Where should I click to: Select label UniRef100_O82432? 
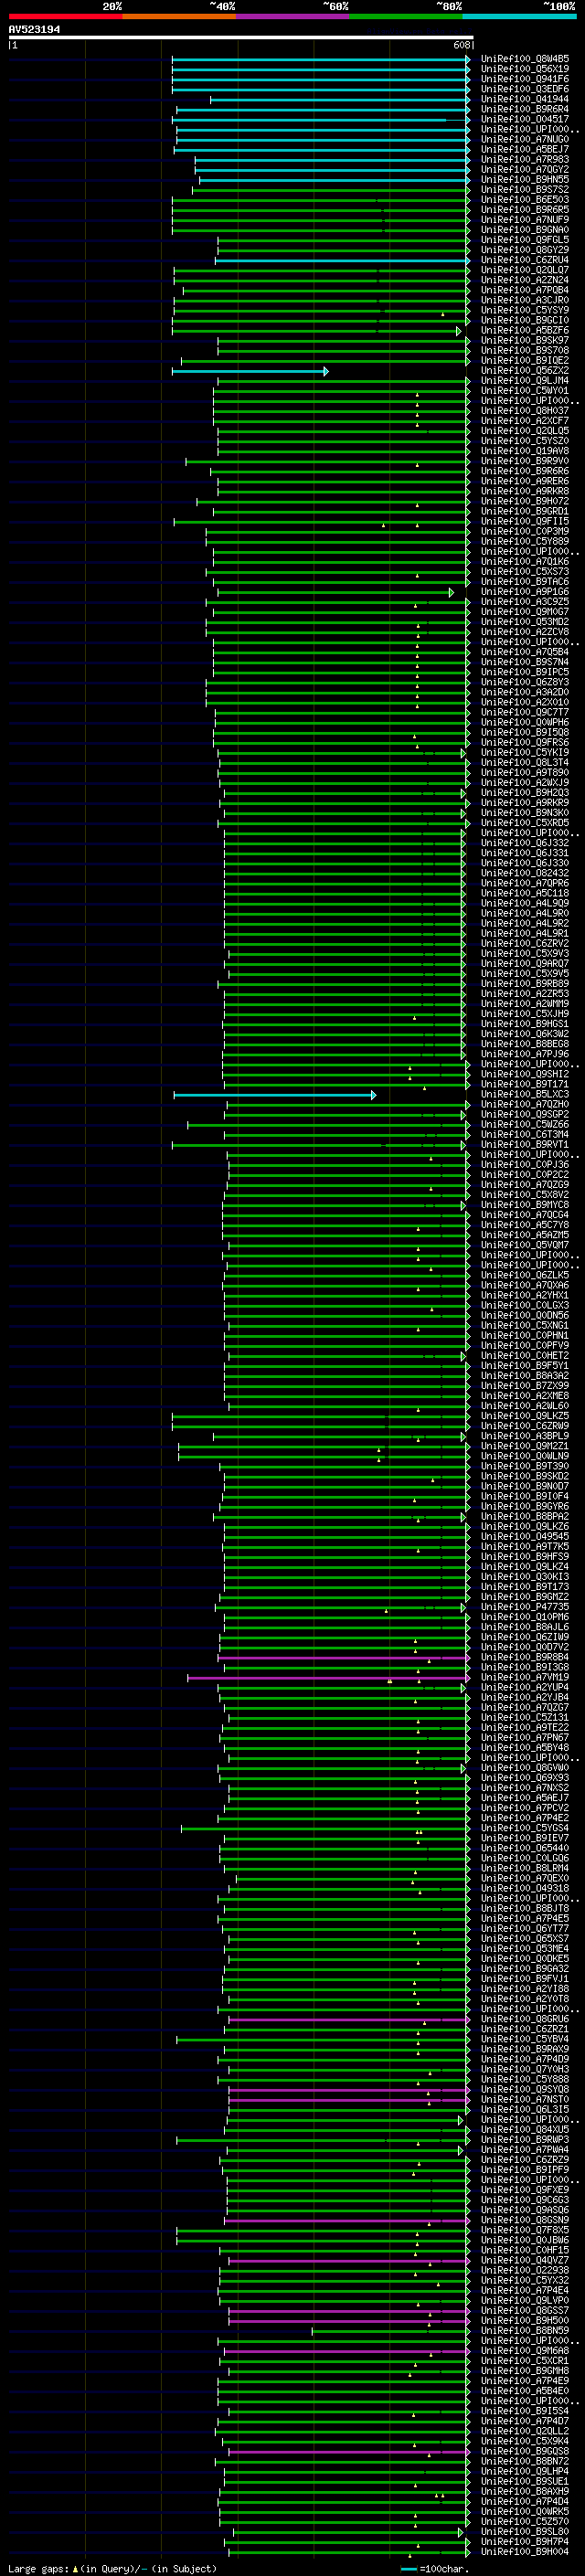click(x=525, y=873)
